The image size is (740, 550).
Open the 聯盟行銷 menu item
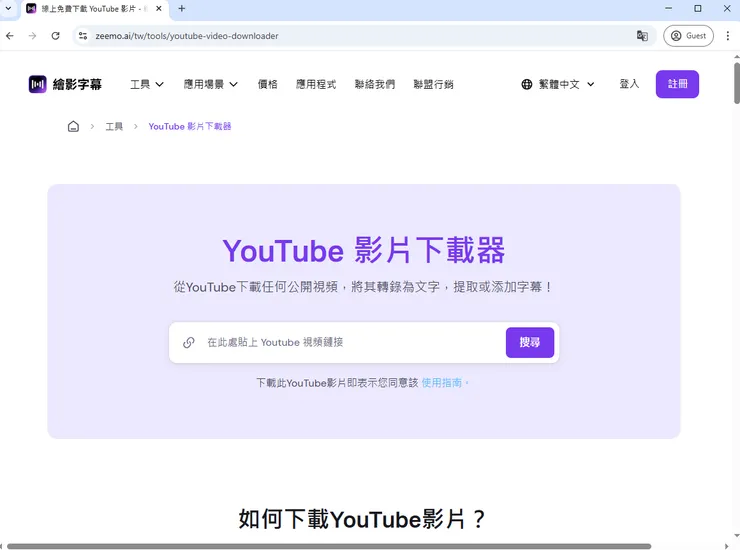click(433, 85)
